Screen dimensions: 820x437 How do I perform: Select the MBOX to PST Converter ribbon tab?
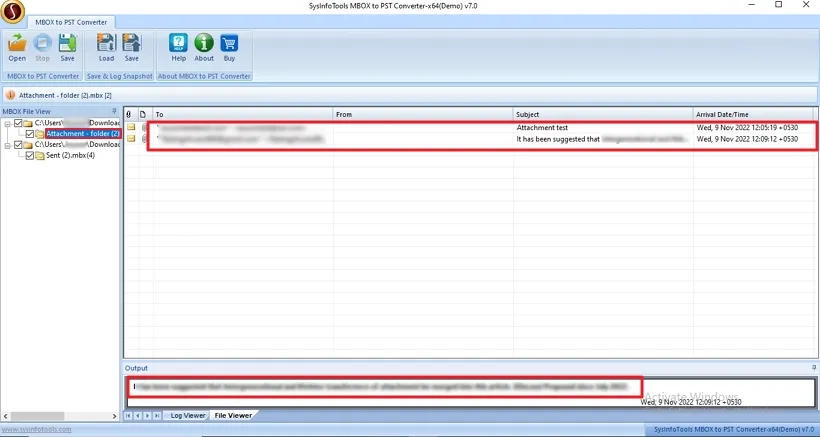(71, 22)
